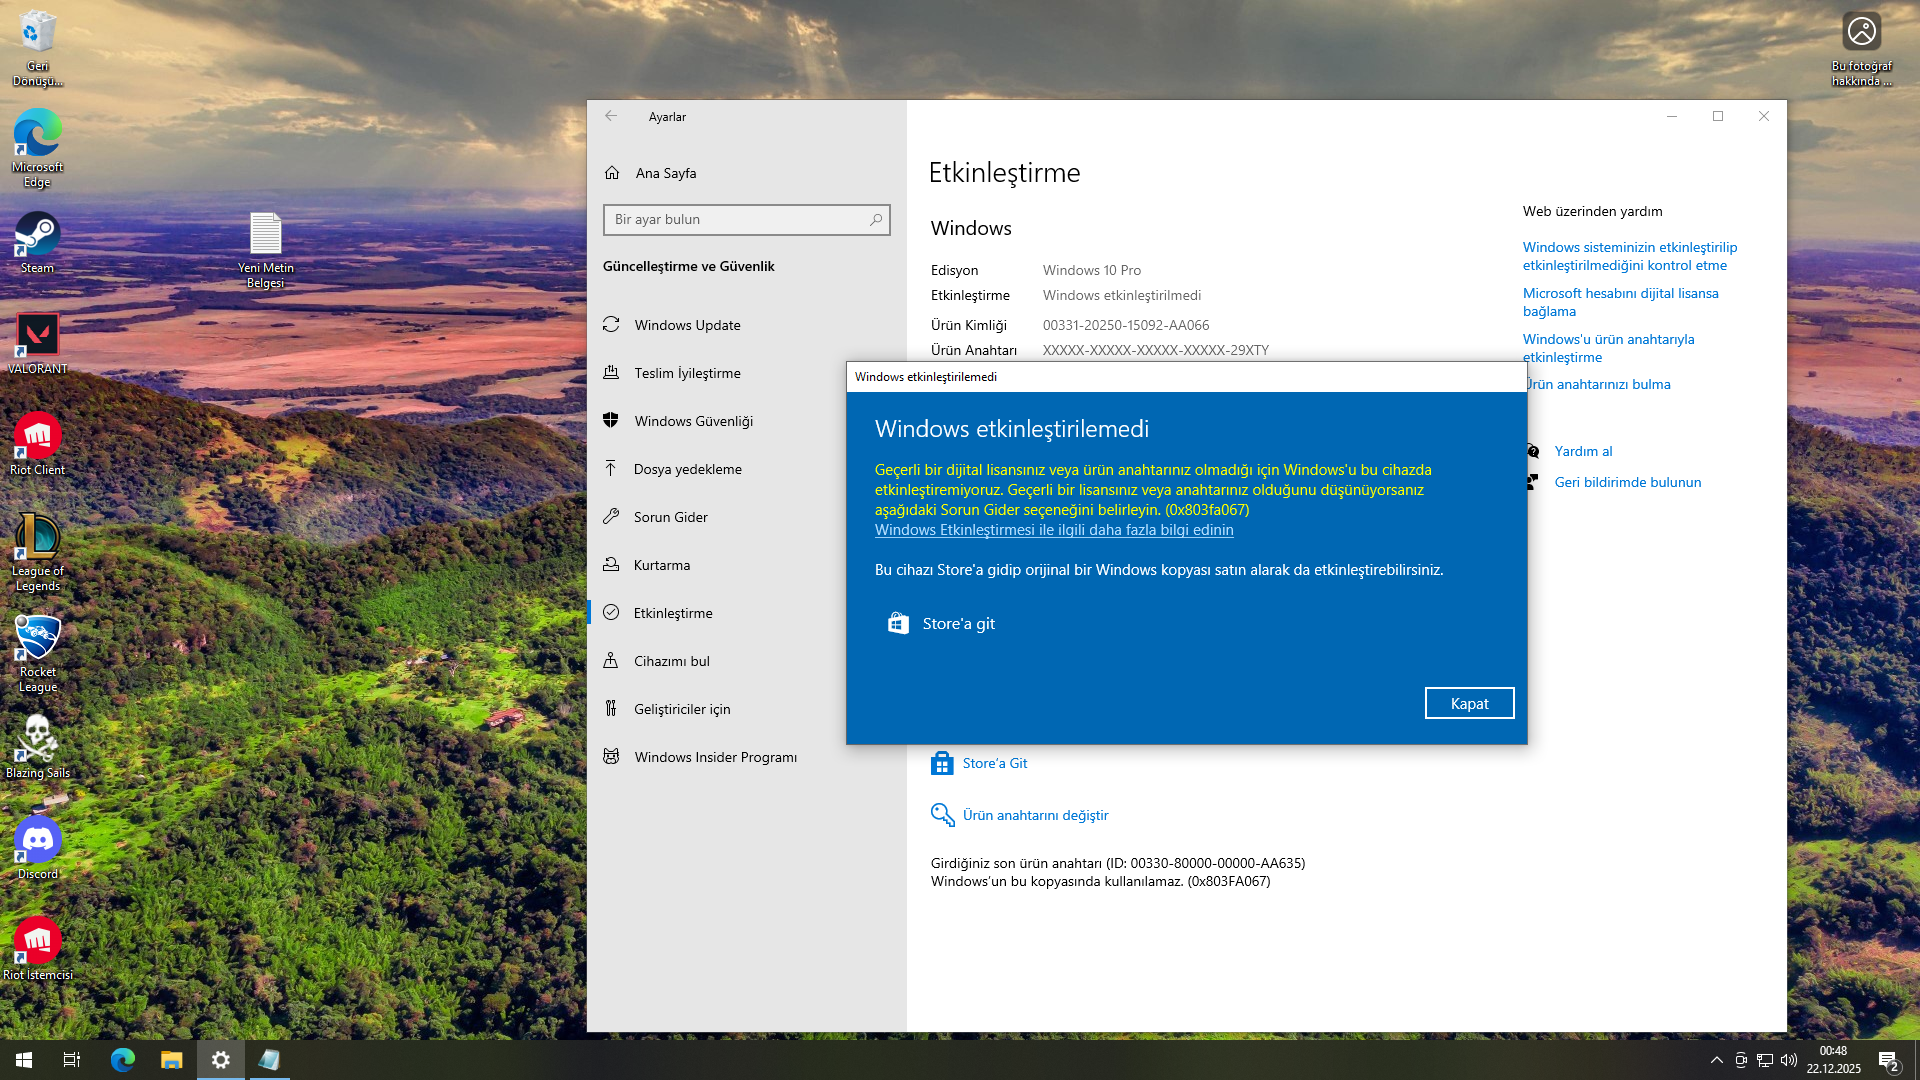Click the product ID 00331-20250-15092-AA066
Viewport: 1920px width, 1080px height.
click(1126, 325)
